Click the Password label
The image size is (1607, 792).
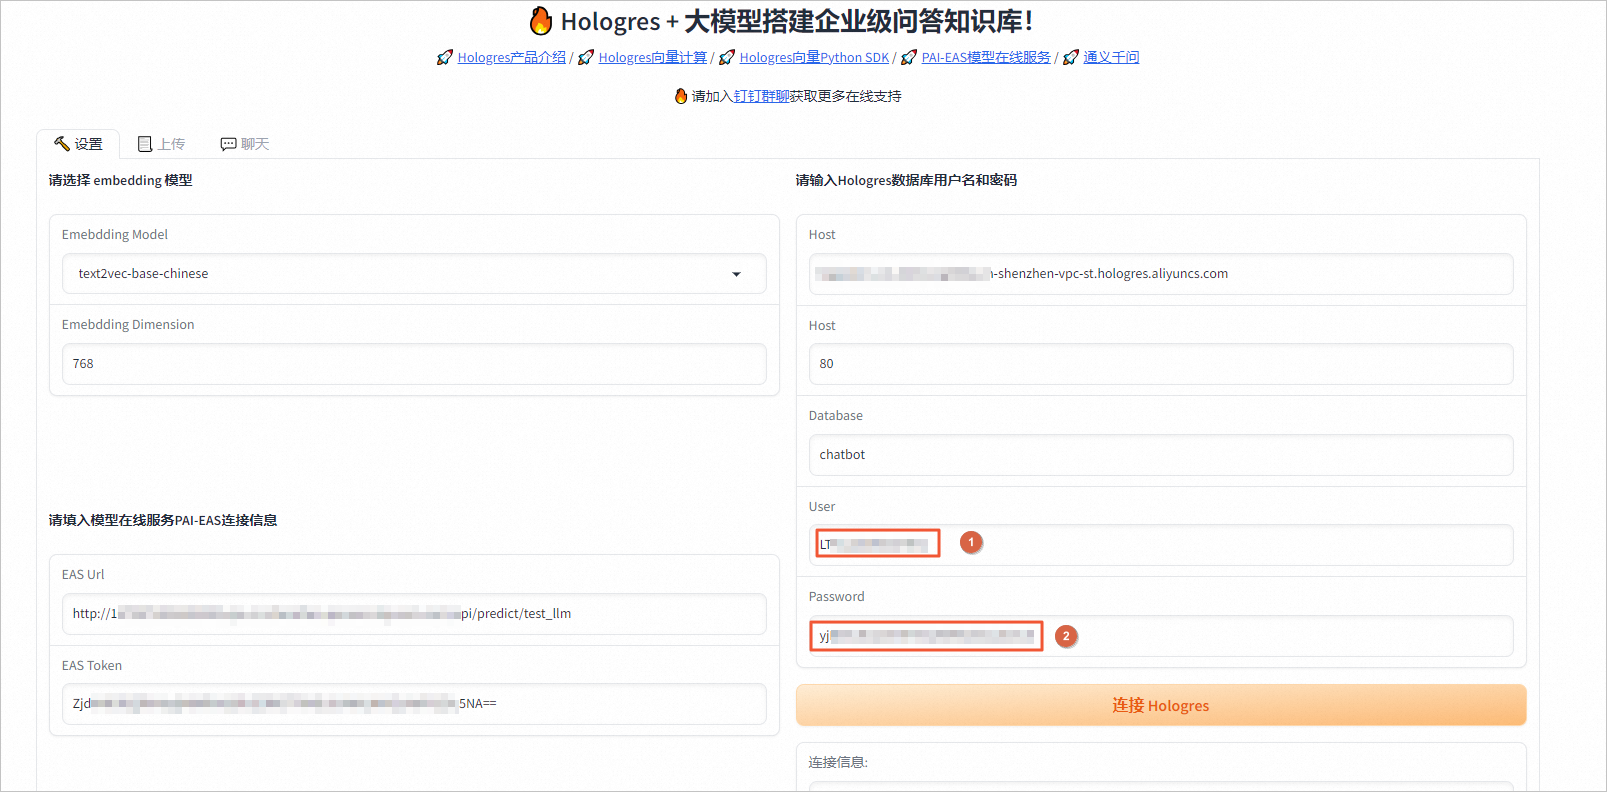(x=837, y=597)
